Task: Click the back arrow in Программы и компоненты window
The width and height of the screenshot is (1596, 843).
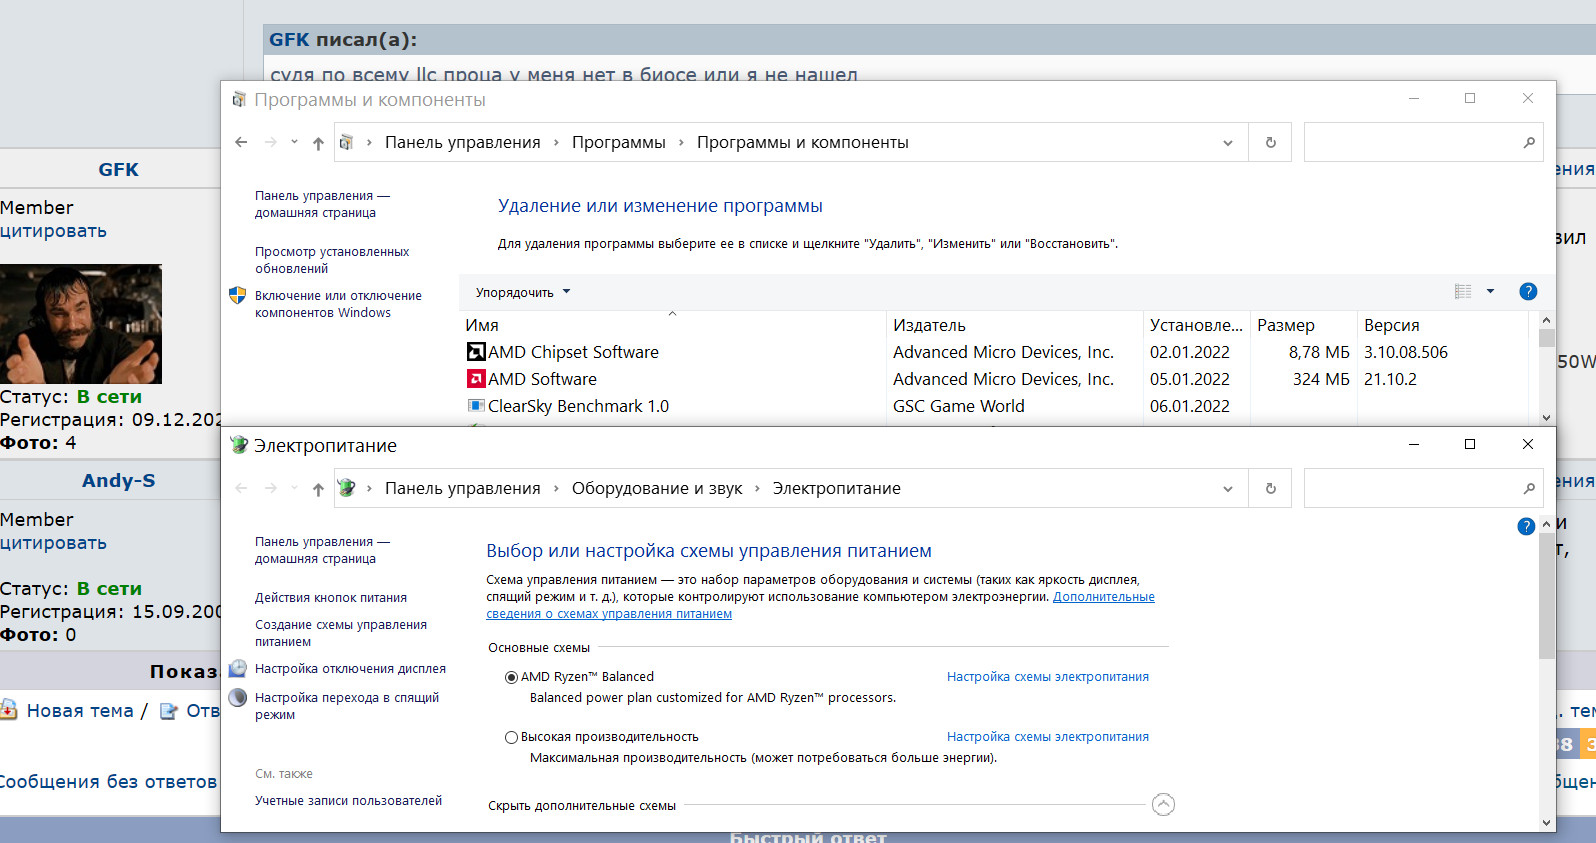Action: [x=241, y=142]
